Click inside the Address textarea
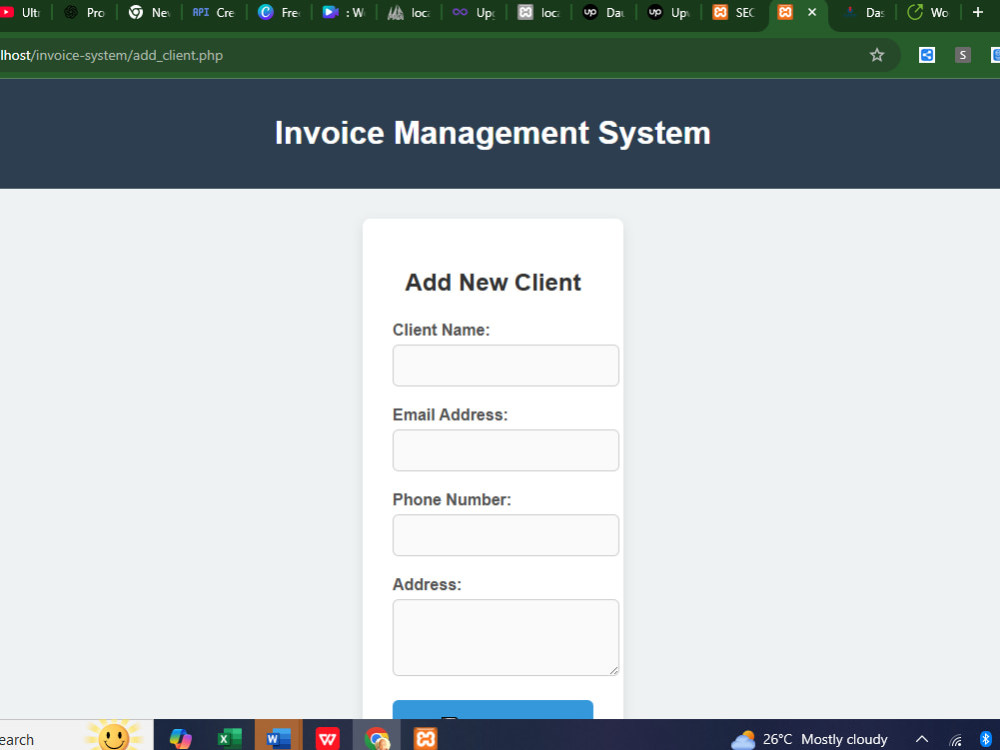This screenshot has width=1000, height=750. pos(506,637)
